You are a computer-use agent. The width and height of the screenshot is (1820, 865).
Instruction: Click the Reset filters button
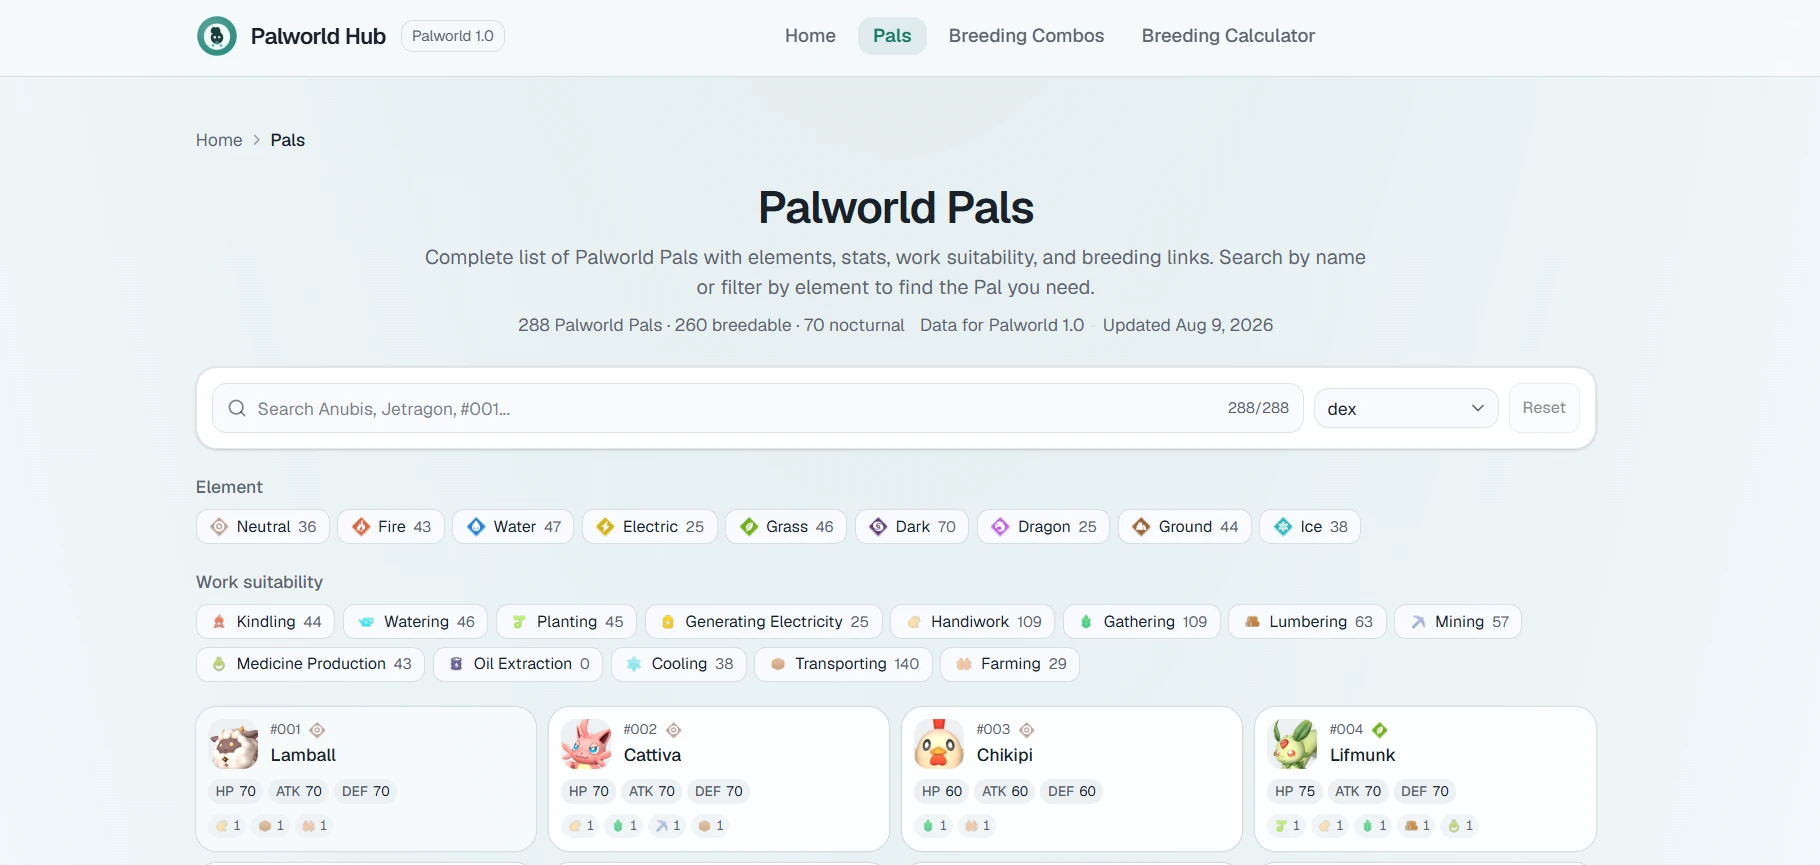click(x=1544, y=408)
